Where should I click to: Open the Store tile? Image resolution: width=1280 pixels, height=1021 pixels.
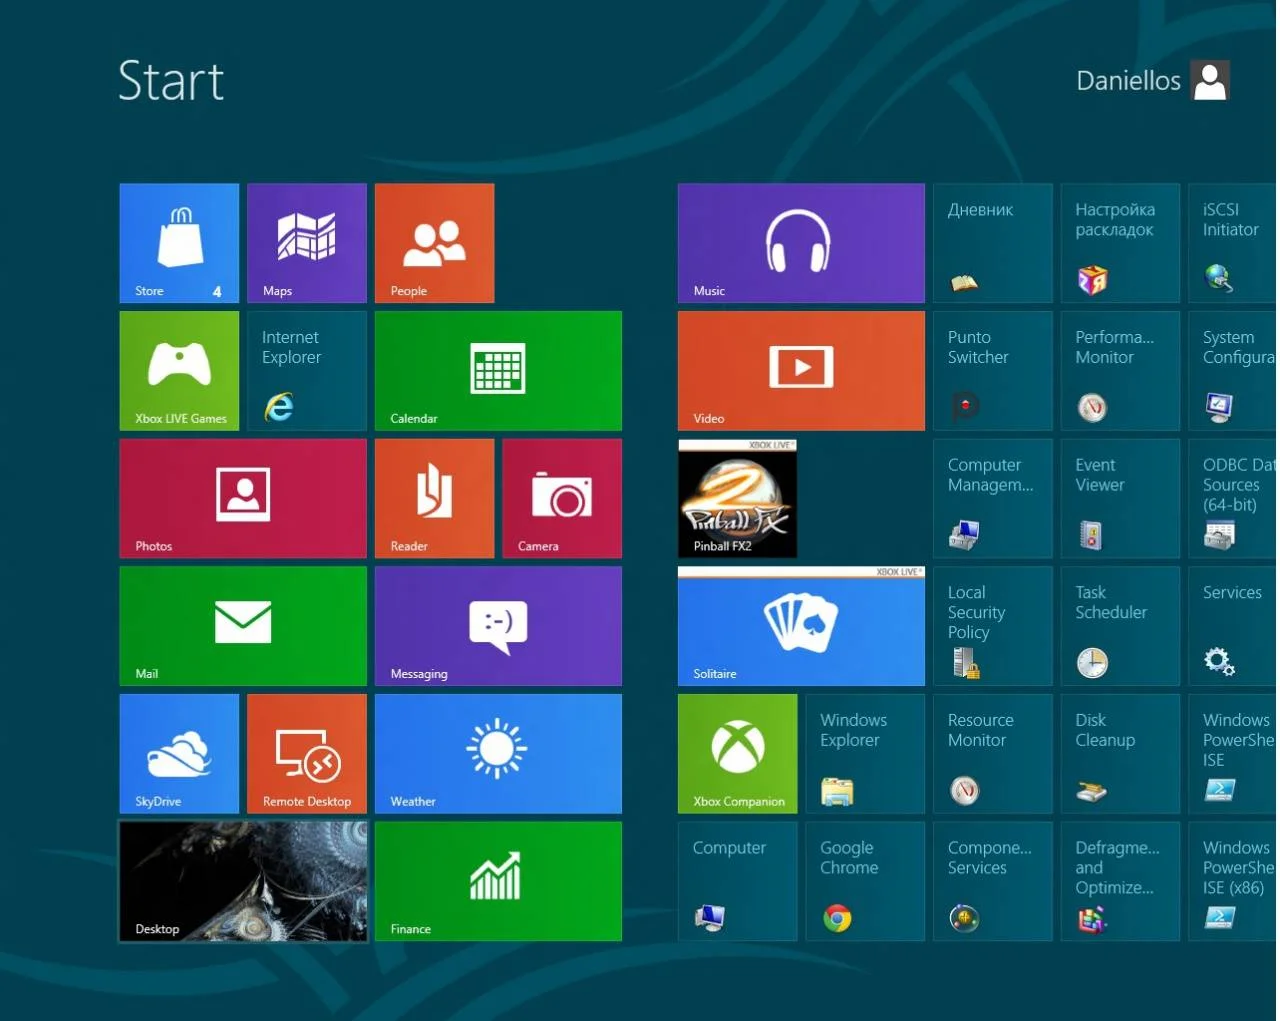click(179, 243)
